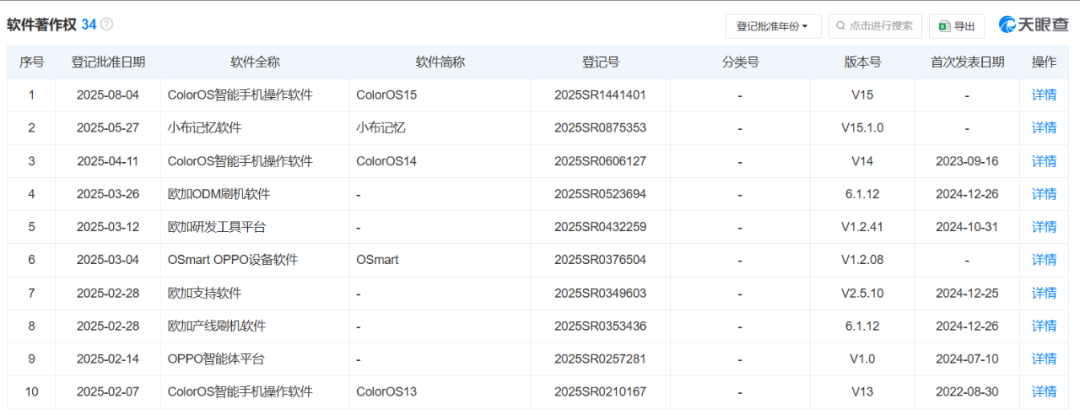Click the 点击进行搜索 search field

[875, 26]
